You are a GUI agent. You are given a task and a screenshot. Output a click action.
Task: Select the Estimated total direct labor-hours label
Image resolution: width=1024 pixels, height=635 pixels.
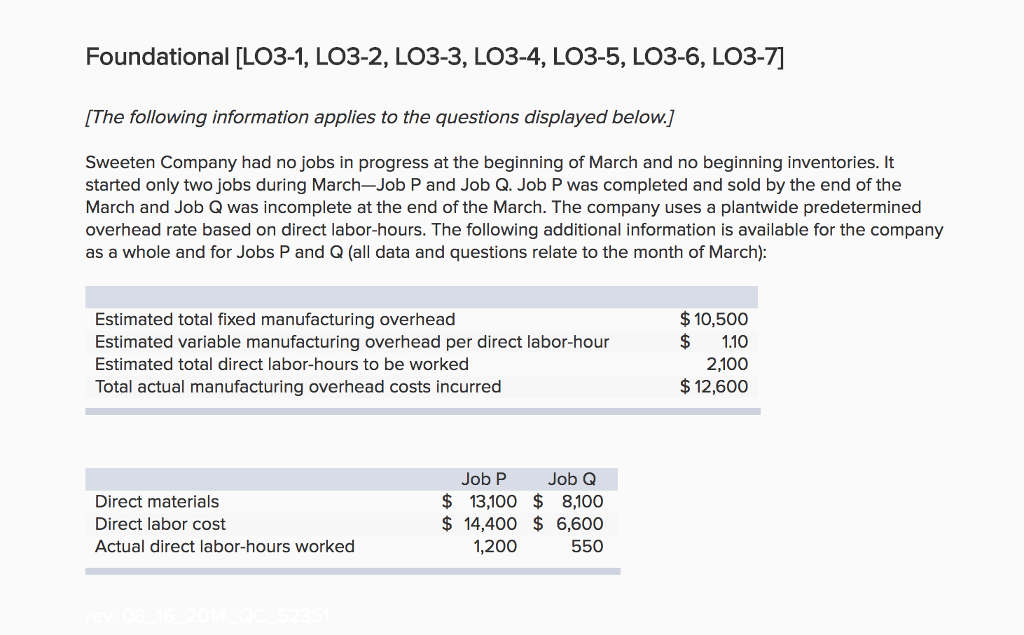(x=282, y=364)
